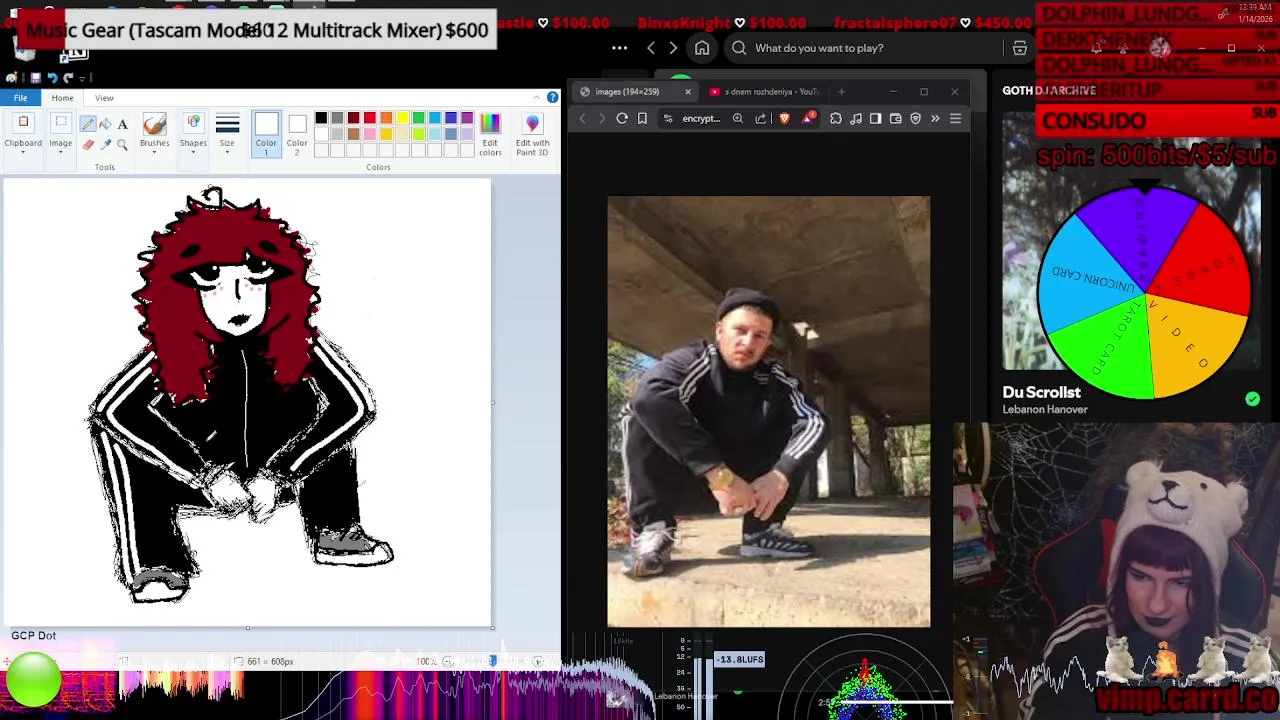Viewport: 1280px width, 720px height.
Task: Select the Eraser tool in Paint
Action: click(88, 144)
